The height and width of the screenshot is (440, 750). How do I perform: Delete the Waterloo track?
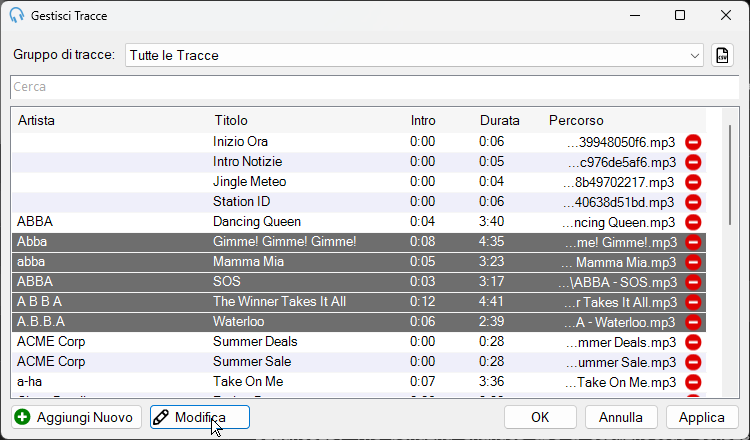point(693,322)
